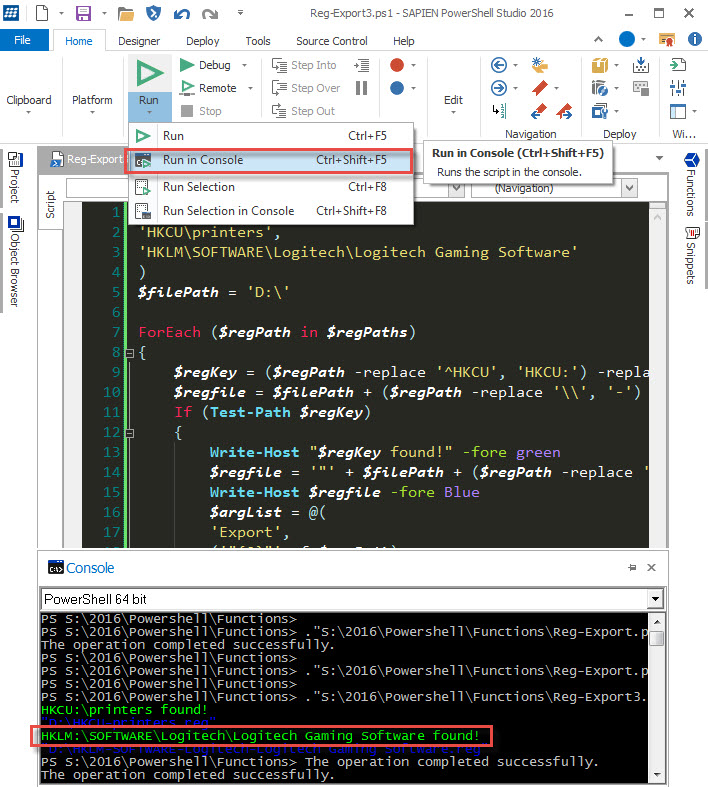
Task: Click the Stop square icon
Action: click(187, 111)
